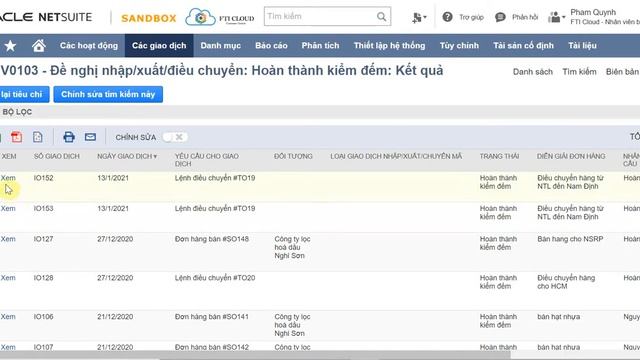Click the Pham Quynh user name
Image resolution: width=640 pixels, height=360 pixels.
[593, 12]
